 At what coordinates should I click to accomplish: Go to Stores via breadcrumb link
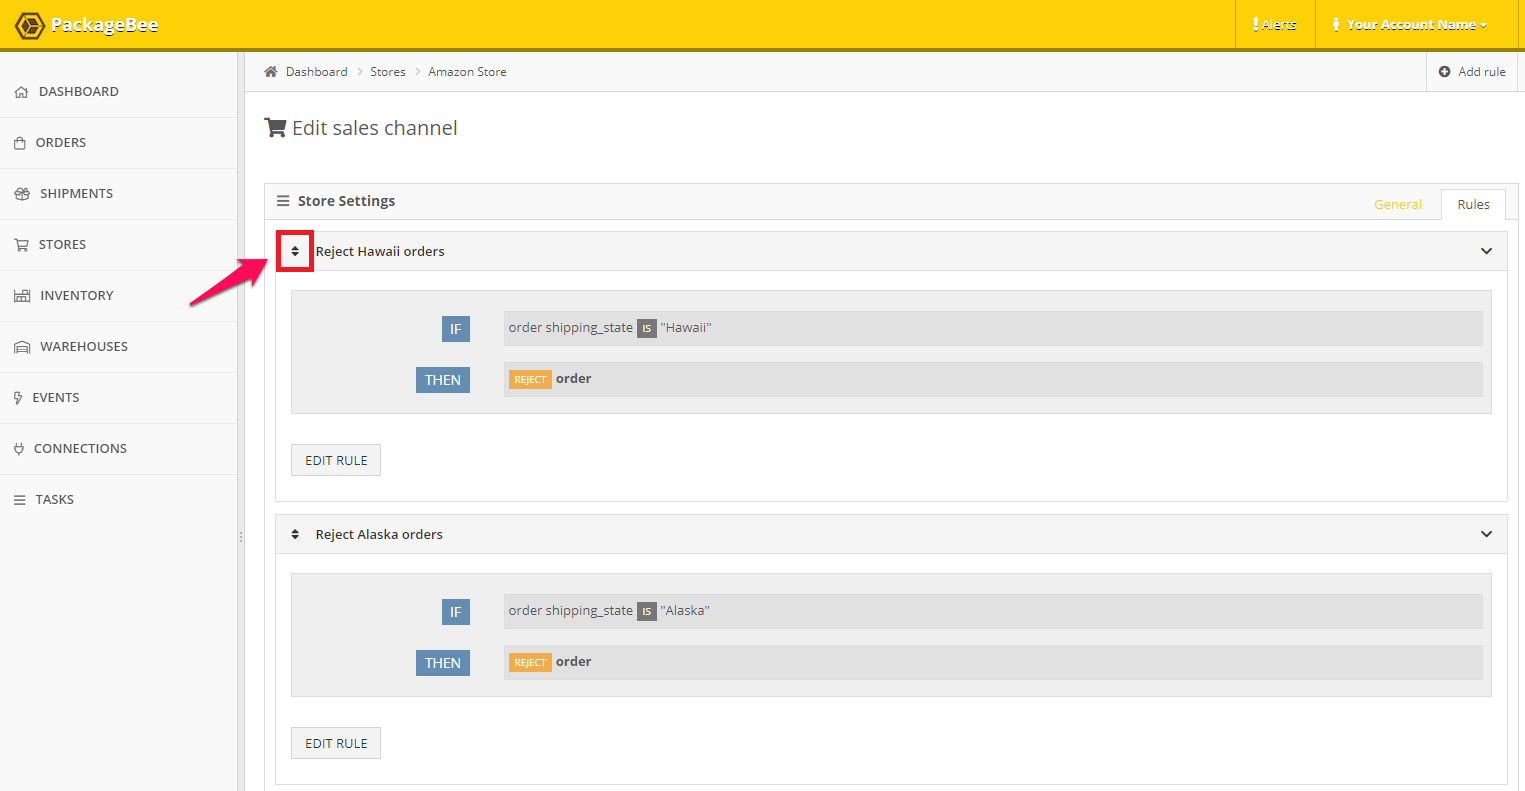388,72
